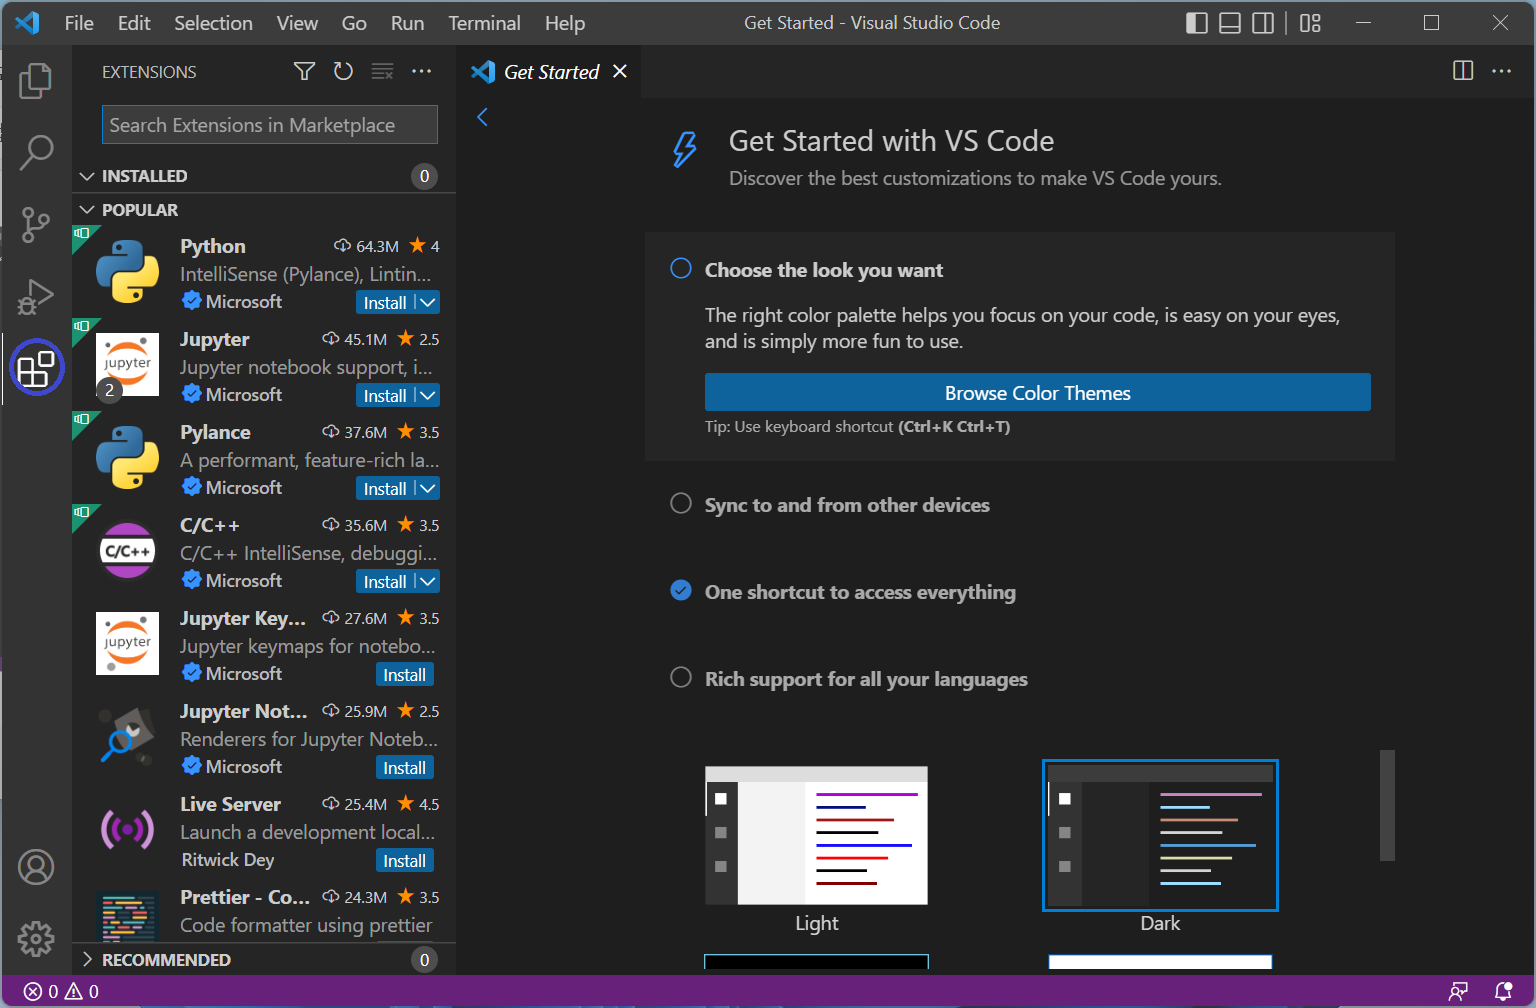Install the Pylance extension

pyautogui.click(x=385, y=488)
